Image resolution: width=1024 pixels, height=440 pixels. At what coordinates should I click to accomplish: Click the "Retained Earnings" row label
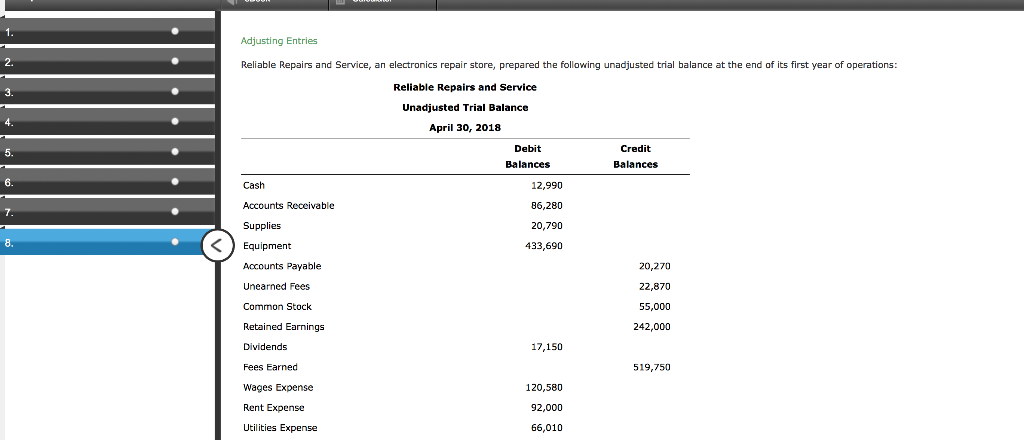[x=283, y=327]
